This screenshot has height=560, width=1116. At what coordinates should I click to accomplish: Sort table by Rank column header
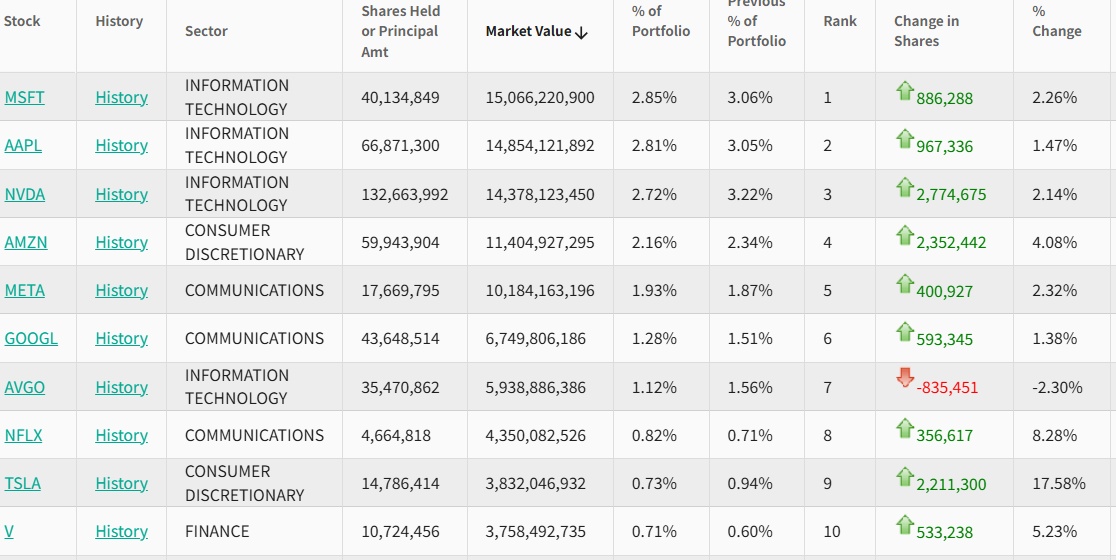(840, 21)
